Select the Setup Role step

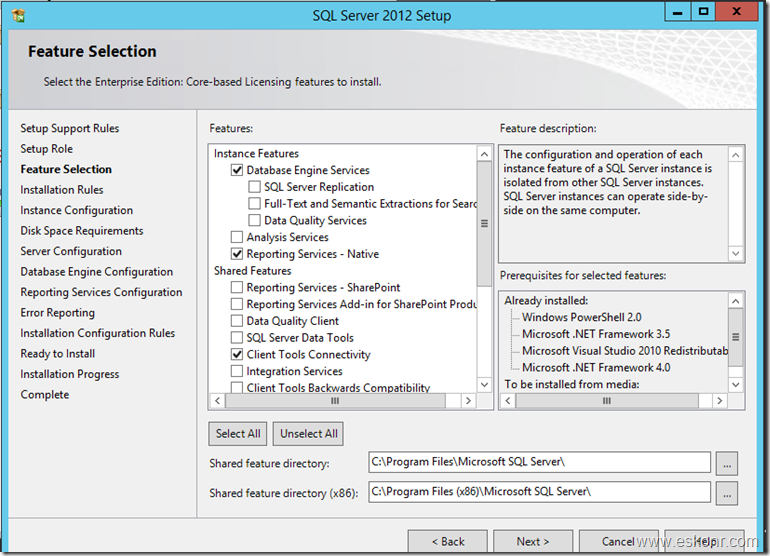[47, 149]
